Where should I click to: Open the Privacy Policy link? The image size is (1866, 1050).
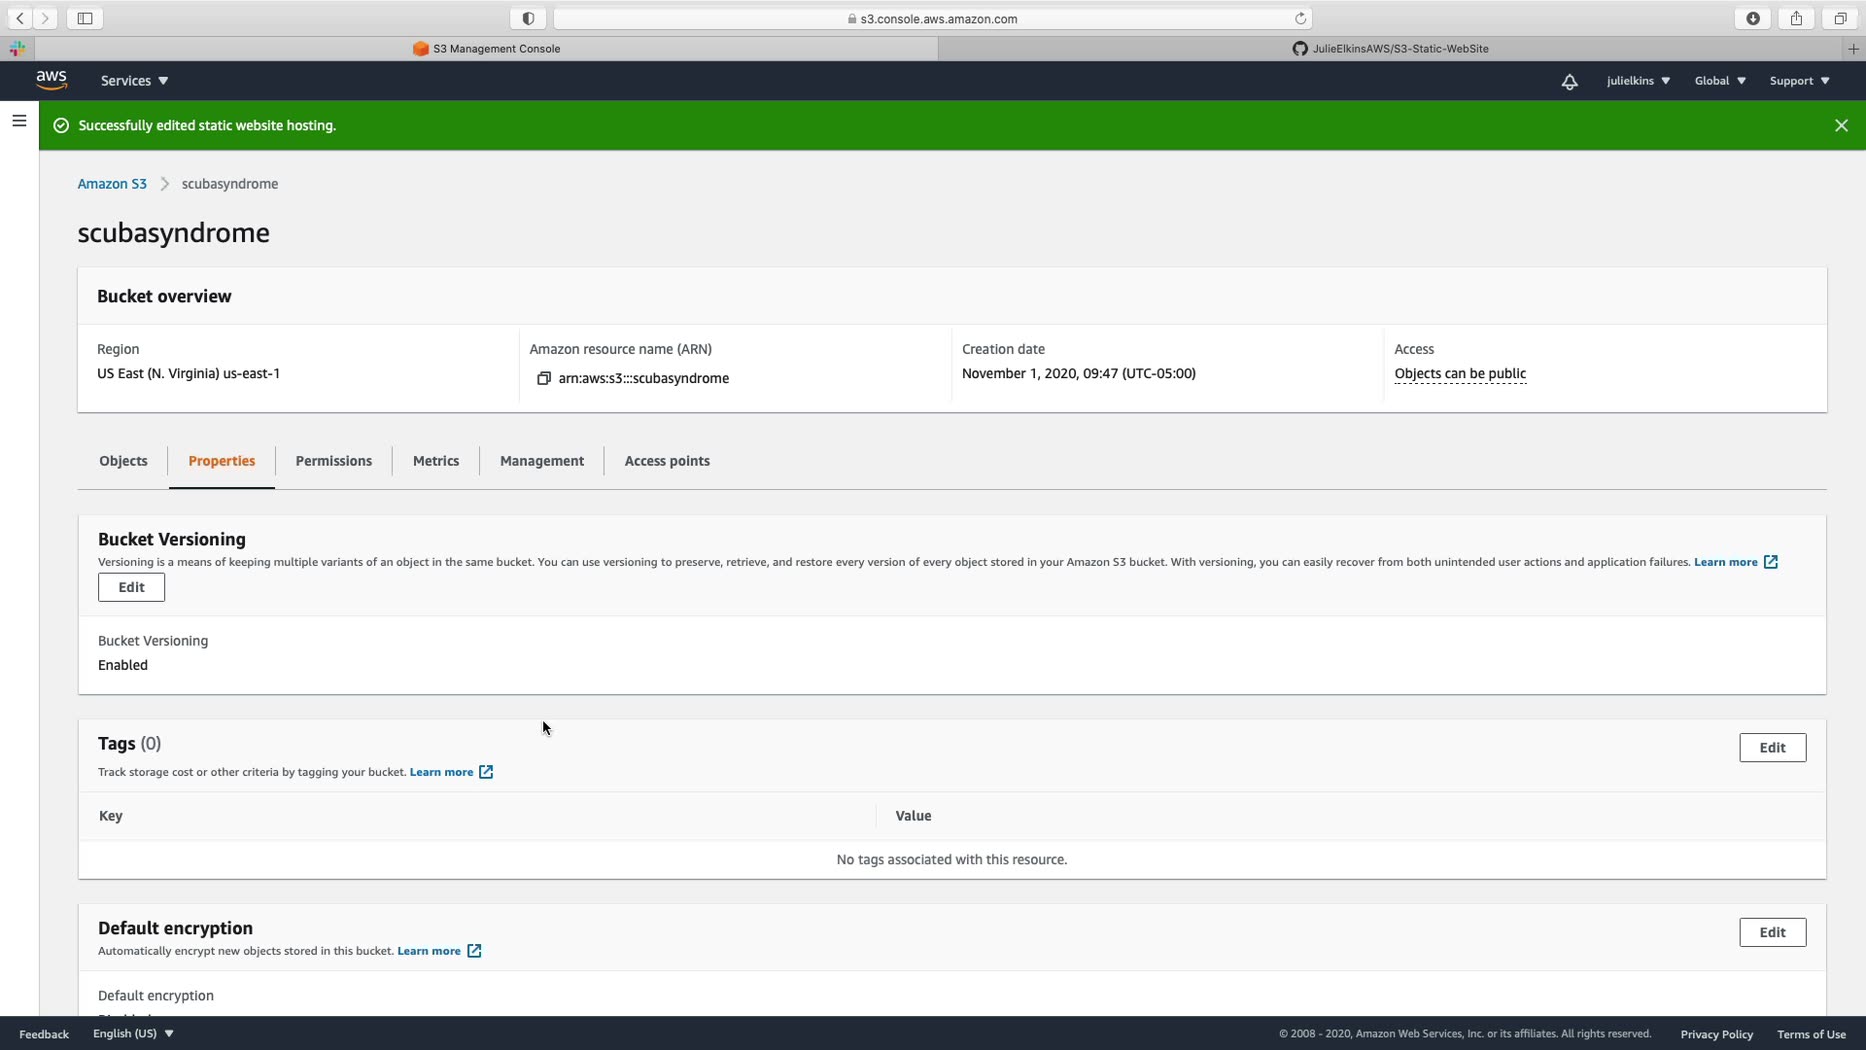point(1716,1034)
